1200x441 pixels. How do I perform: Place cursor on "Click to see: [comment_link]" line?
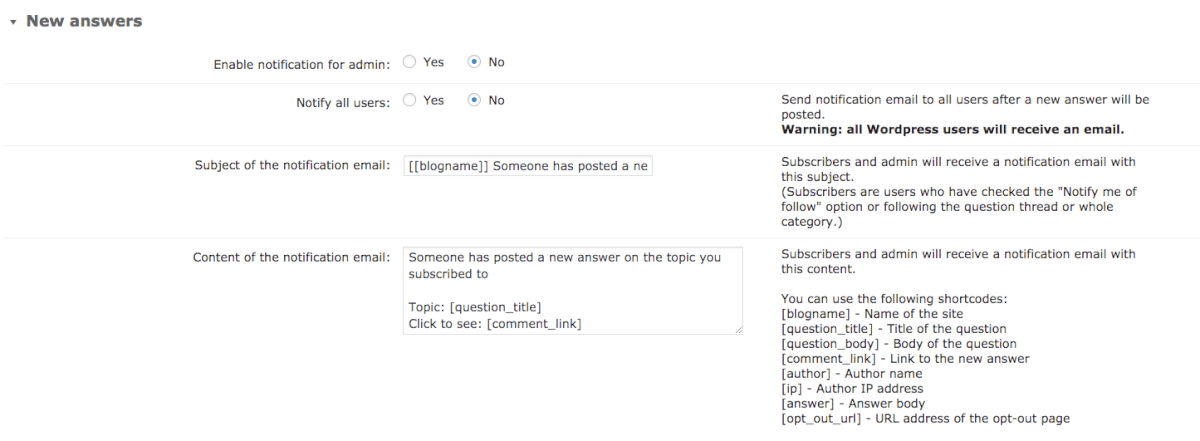click(495, 324)
